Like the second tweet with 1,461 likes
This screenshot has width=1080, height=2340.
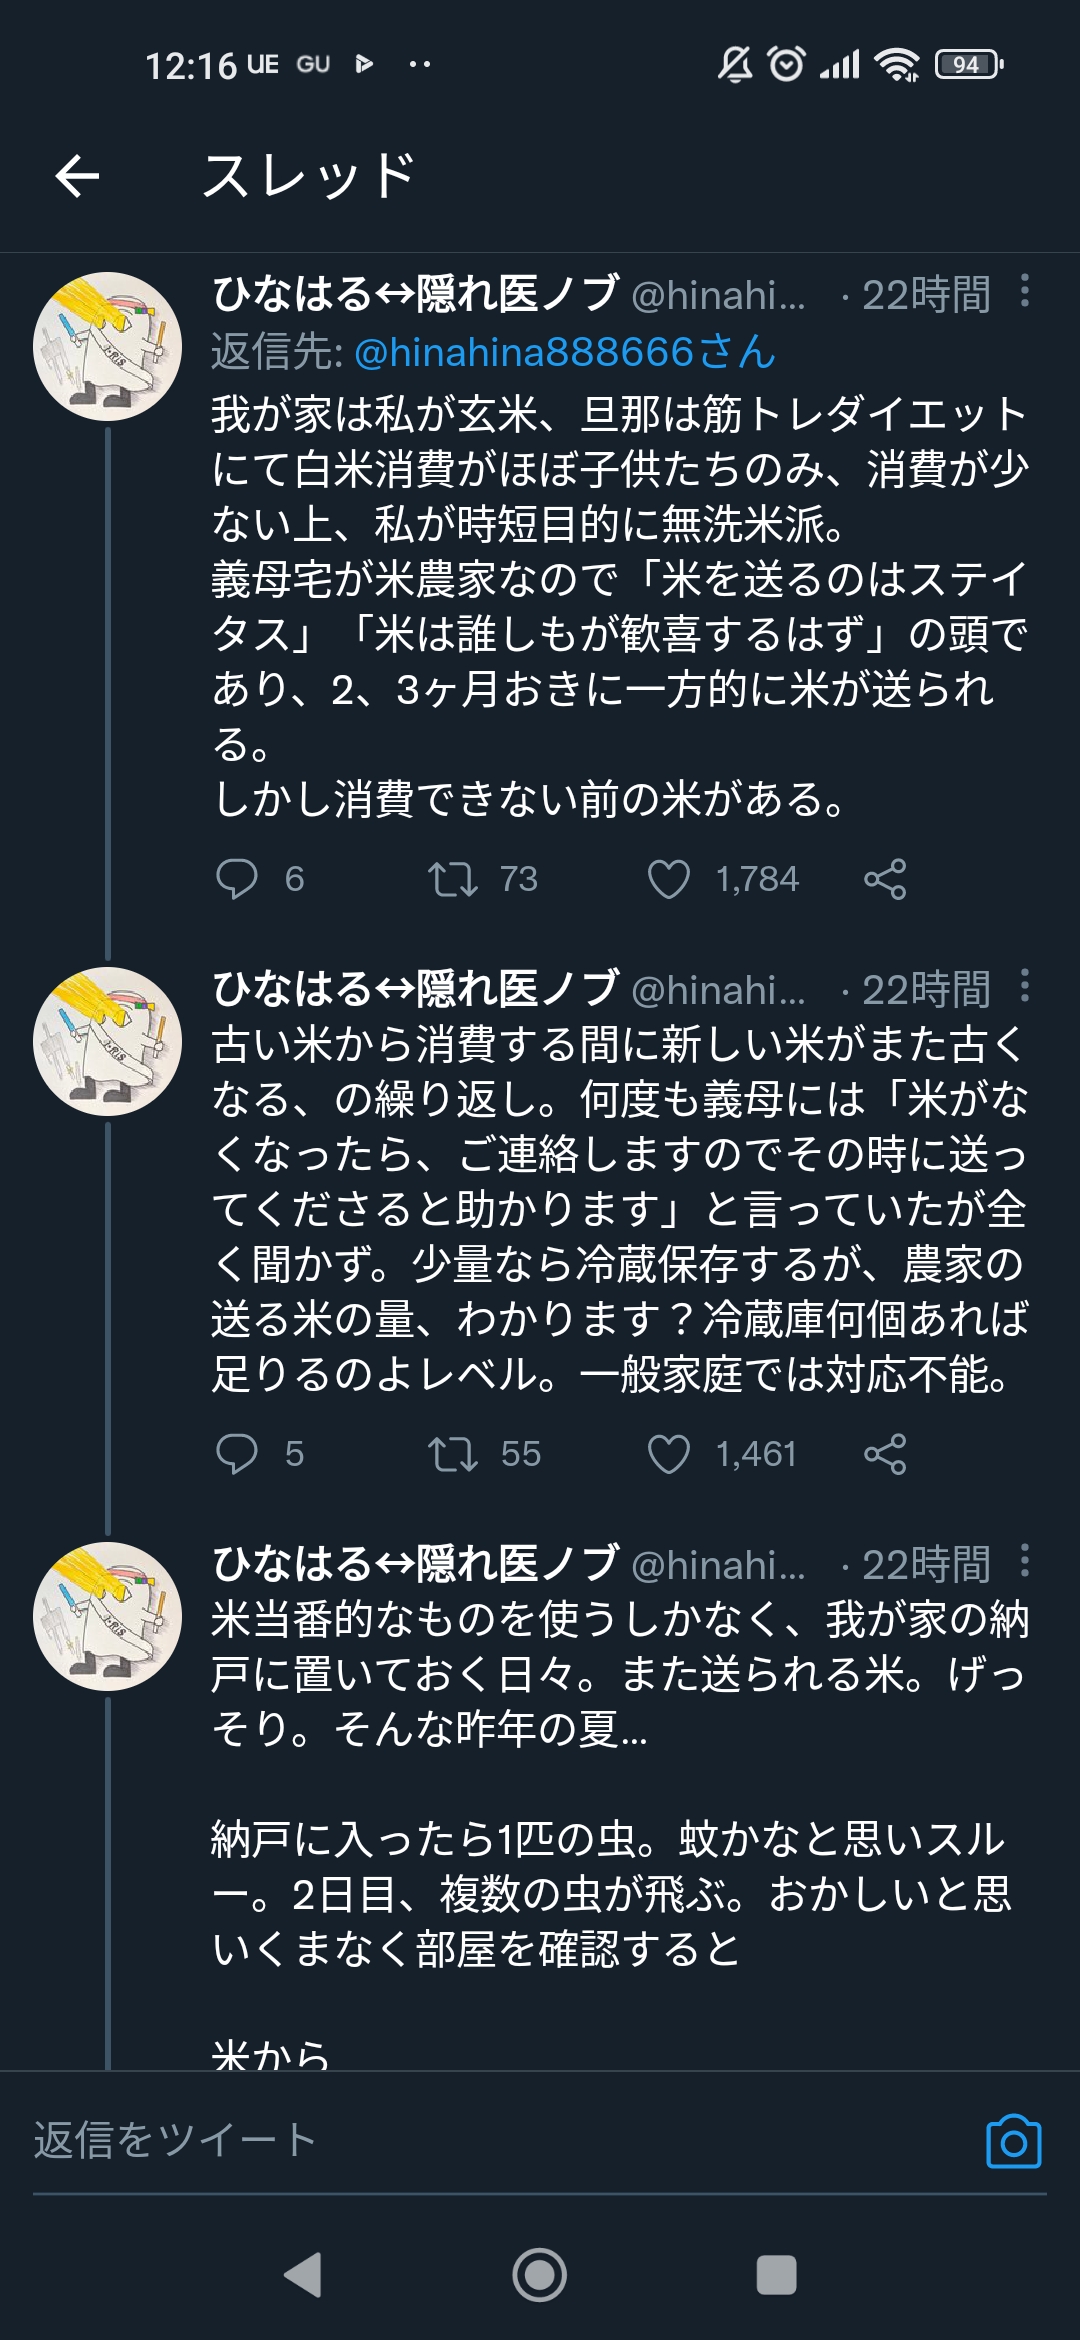tap(669, 1454)
